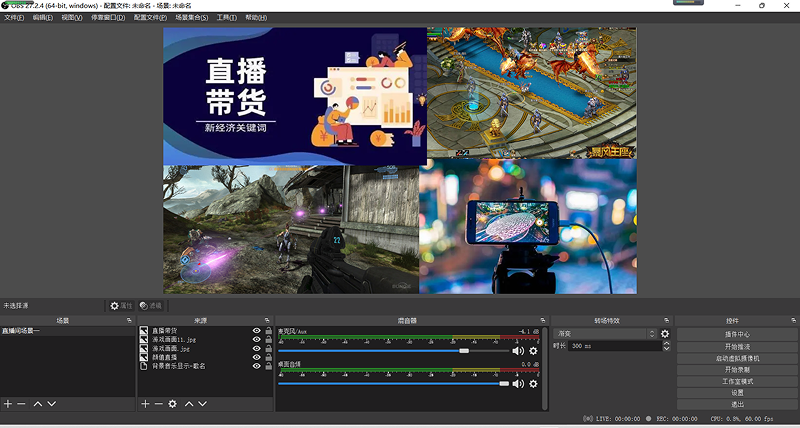Open the 视图(V) menu
800x428 pixels.
pyautogui.click(x=72, y=17)
